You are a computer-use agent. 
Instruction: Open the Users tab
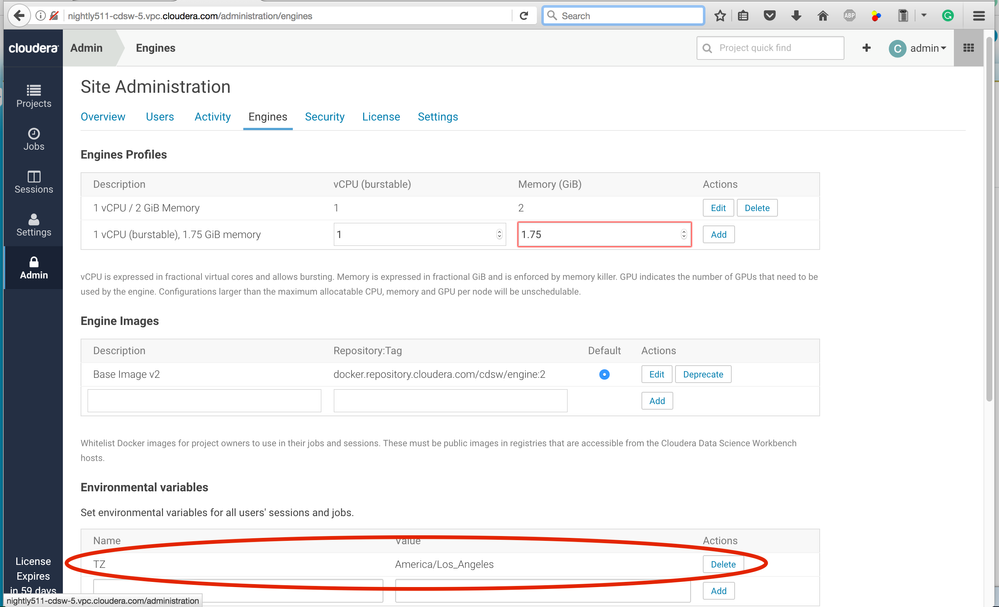(160, 117)
